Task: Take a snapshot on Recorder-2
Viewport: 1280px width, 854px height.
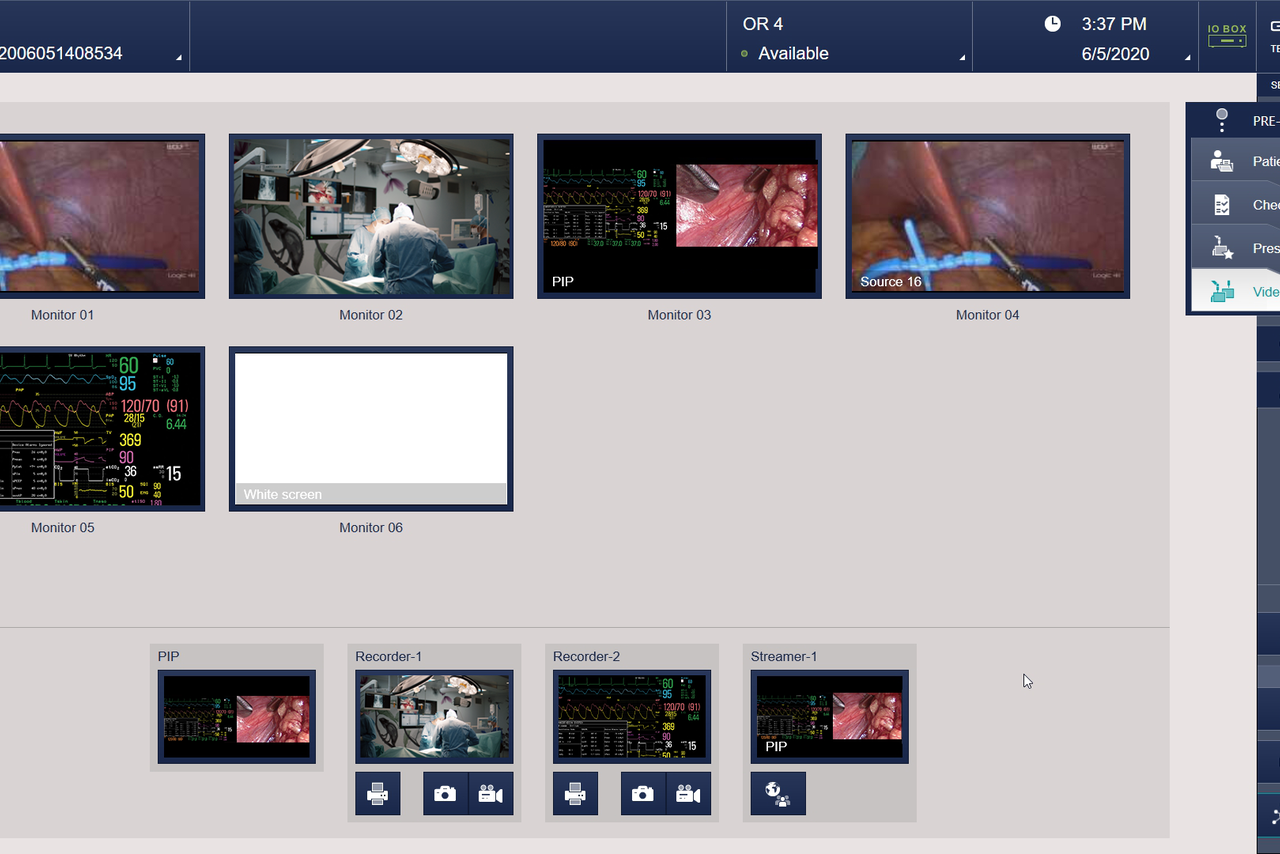Action: click(x=644, y=793)
